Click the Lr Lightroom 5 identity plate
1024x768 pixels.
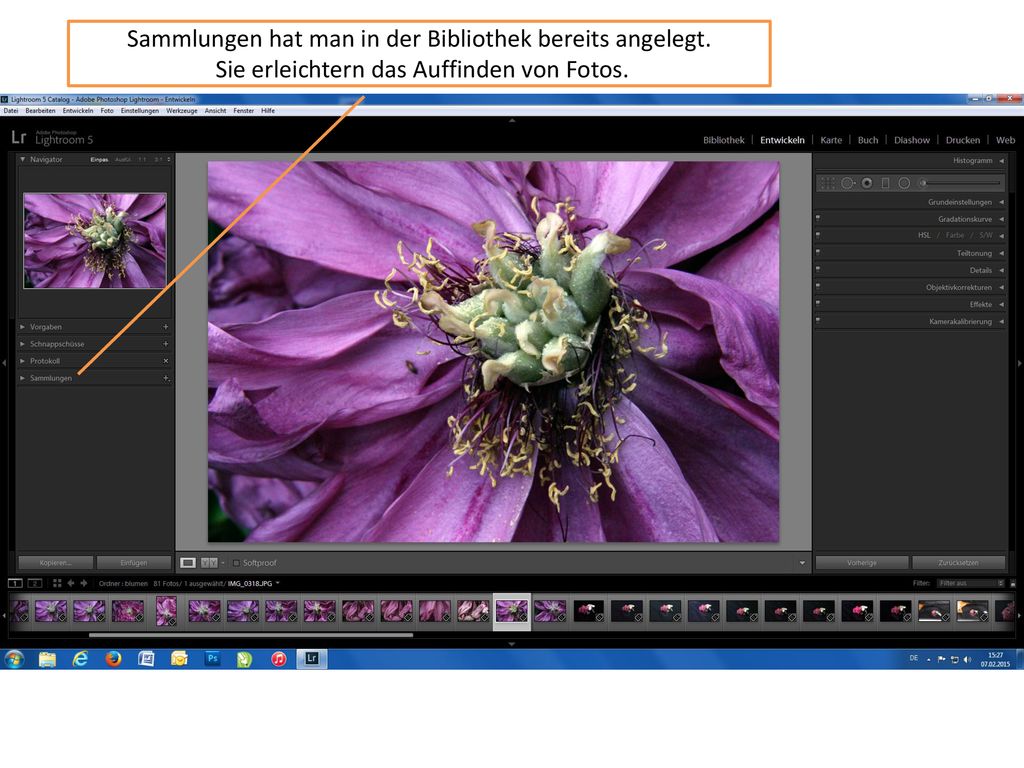52,137
